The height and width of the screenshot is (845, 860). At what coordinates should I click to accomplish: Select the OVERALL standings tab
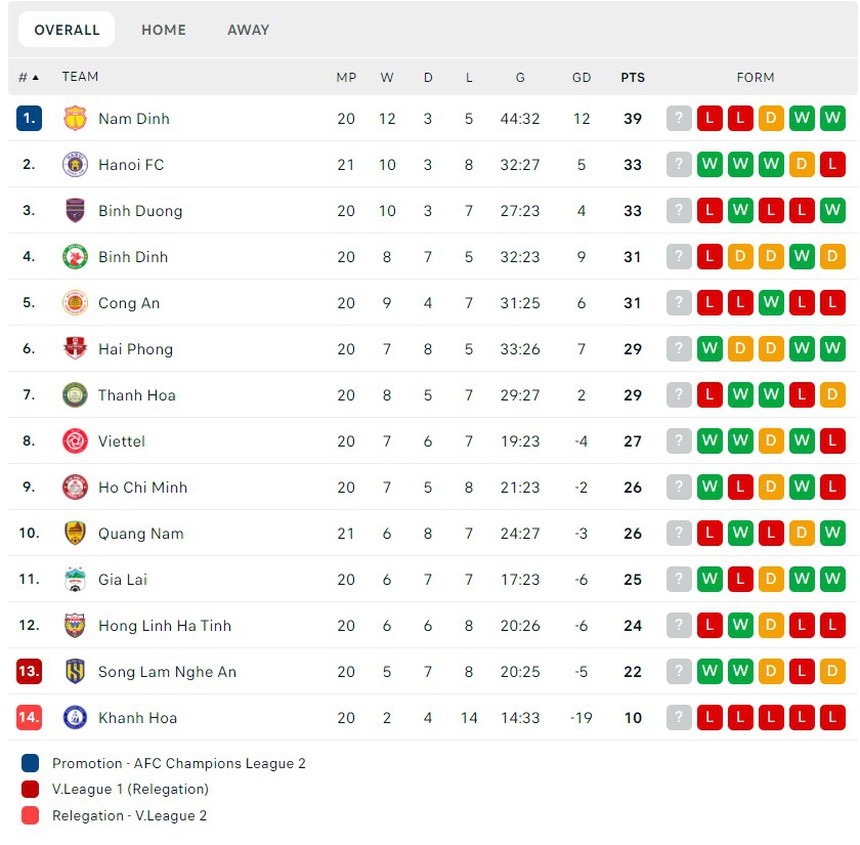[67, 30]
